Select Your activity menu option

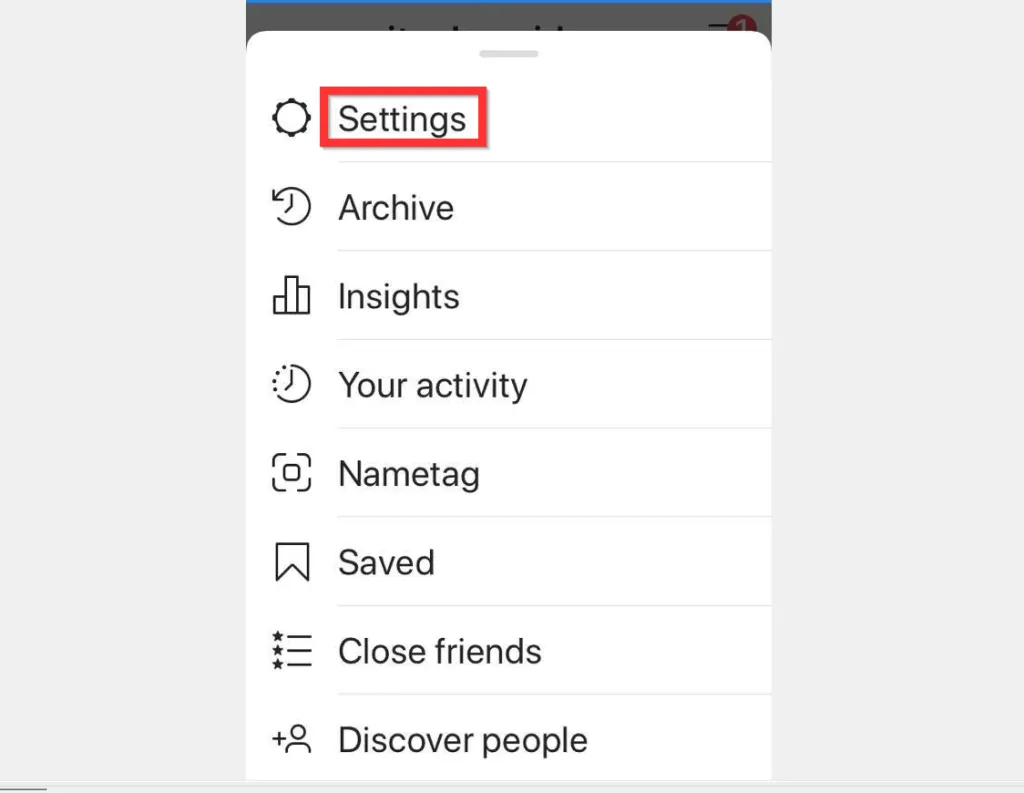pos(433,385)
